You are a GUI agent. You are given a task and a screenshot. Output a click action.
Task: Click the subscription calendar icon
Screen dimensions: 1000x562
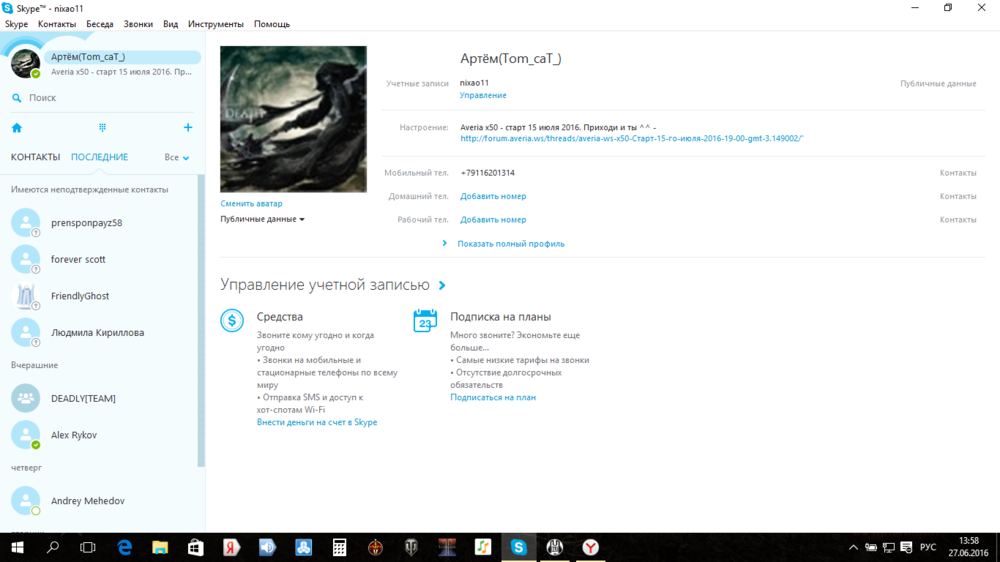(425, 321)
